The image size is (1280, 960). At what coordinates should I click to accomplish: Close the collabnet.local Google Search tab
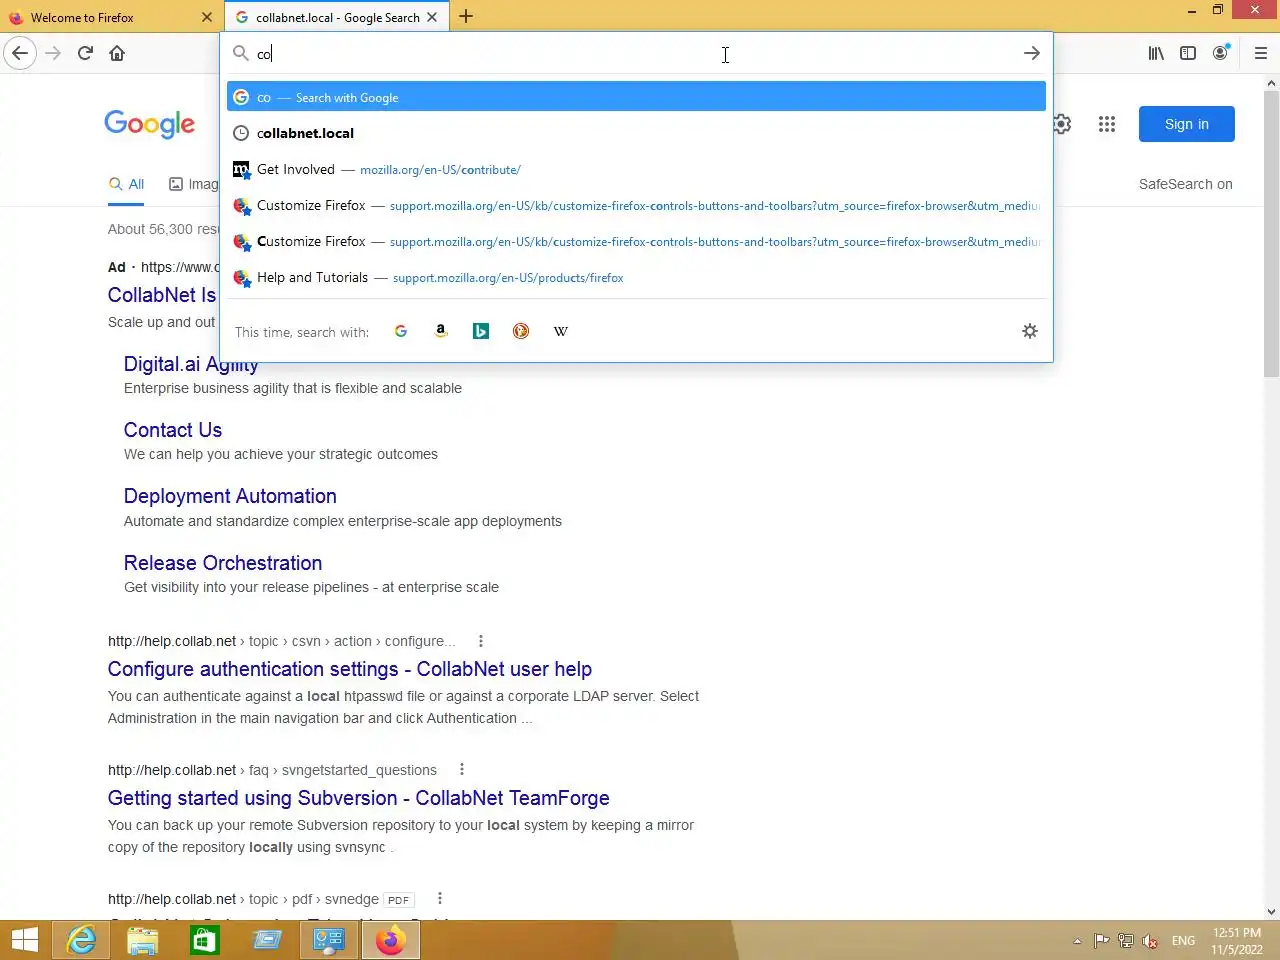click(x=432, y=17)
